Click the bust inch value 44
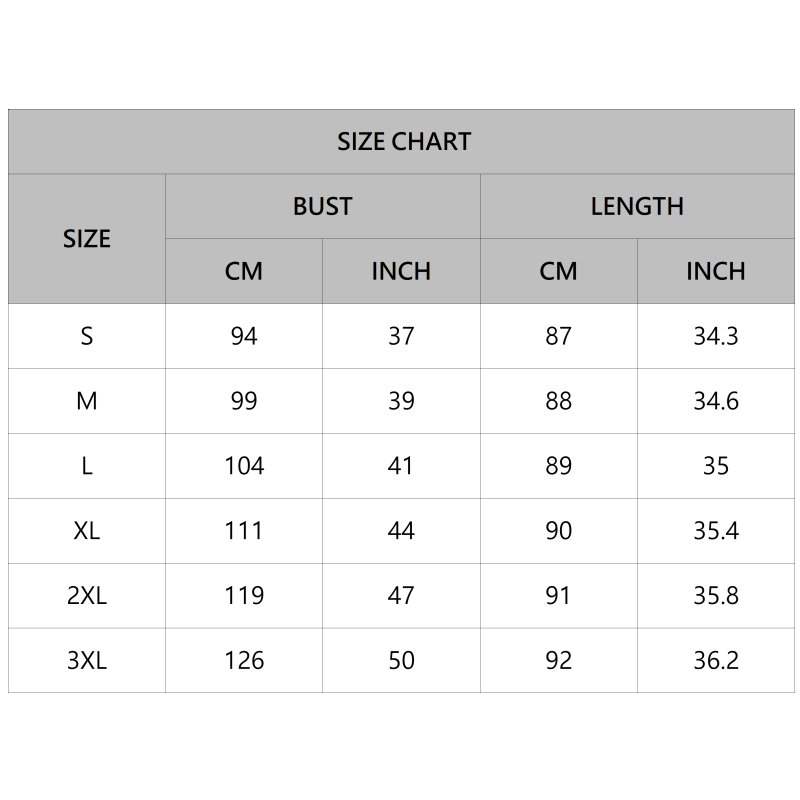This screenshot has width=800, height=800. [x=401, y=531]
